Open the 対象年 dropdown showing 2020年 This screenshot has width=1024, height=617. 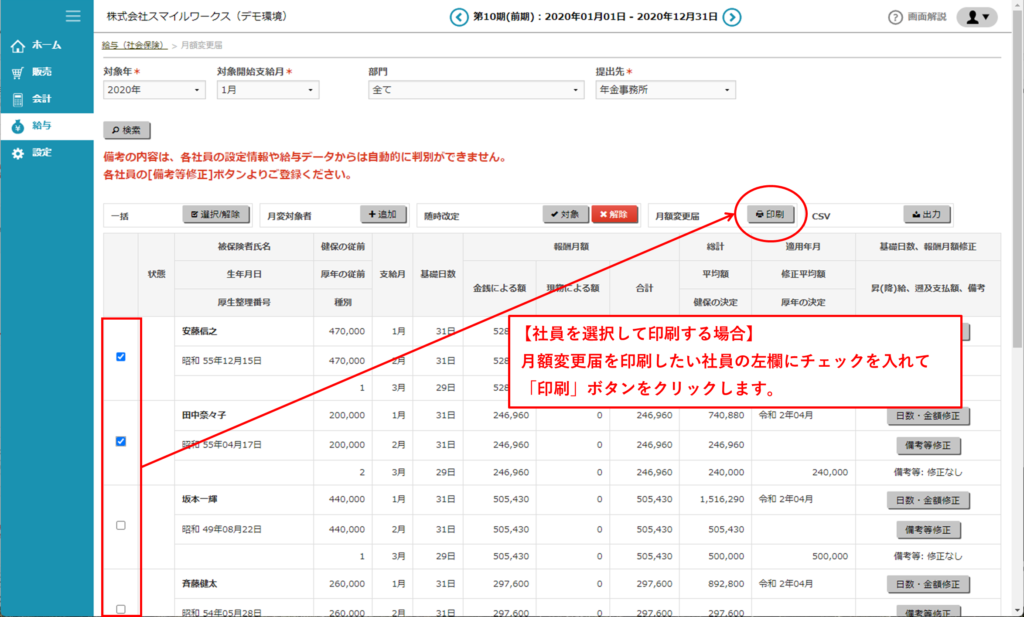(154, 90)
